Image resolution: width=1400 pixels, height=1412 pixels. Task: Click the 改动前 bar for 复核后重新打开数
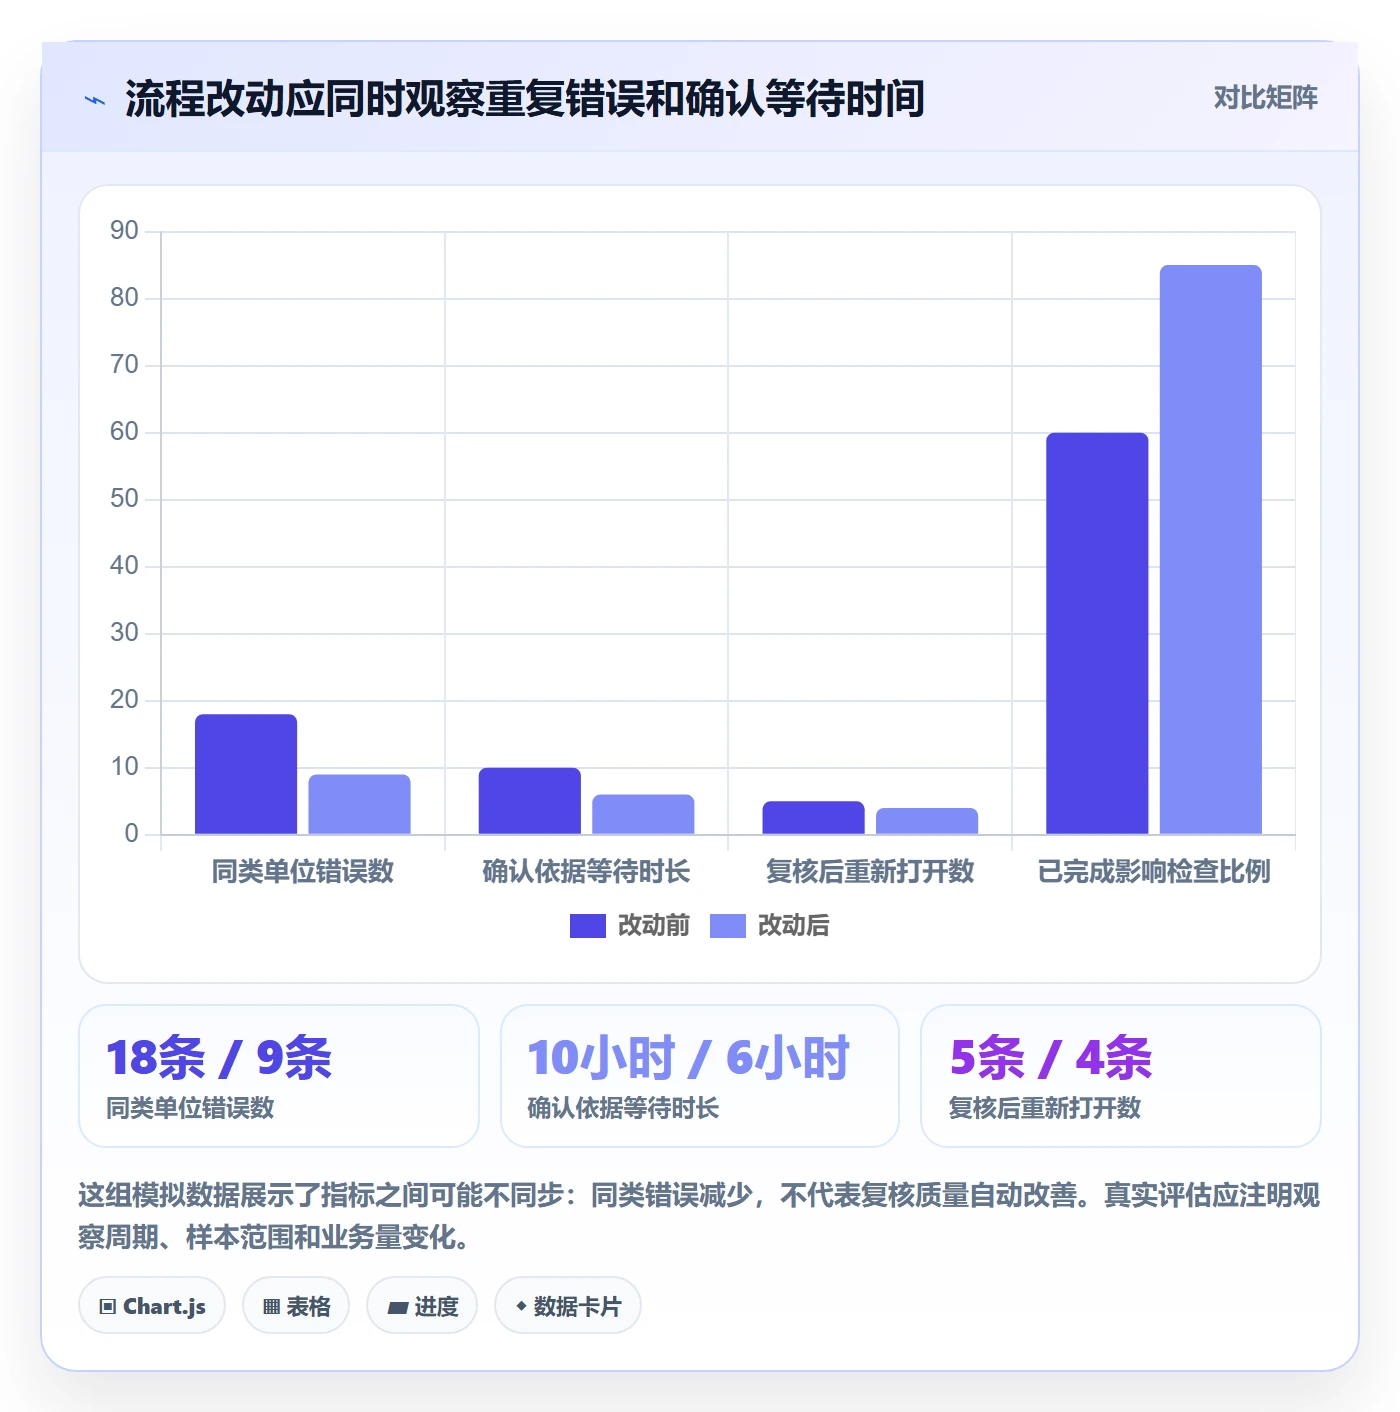point(813,818)
